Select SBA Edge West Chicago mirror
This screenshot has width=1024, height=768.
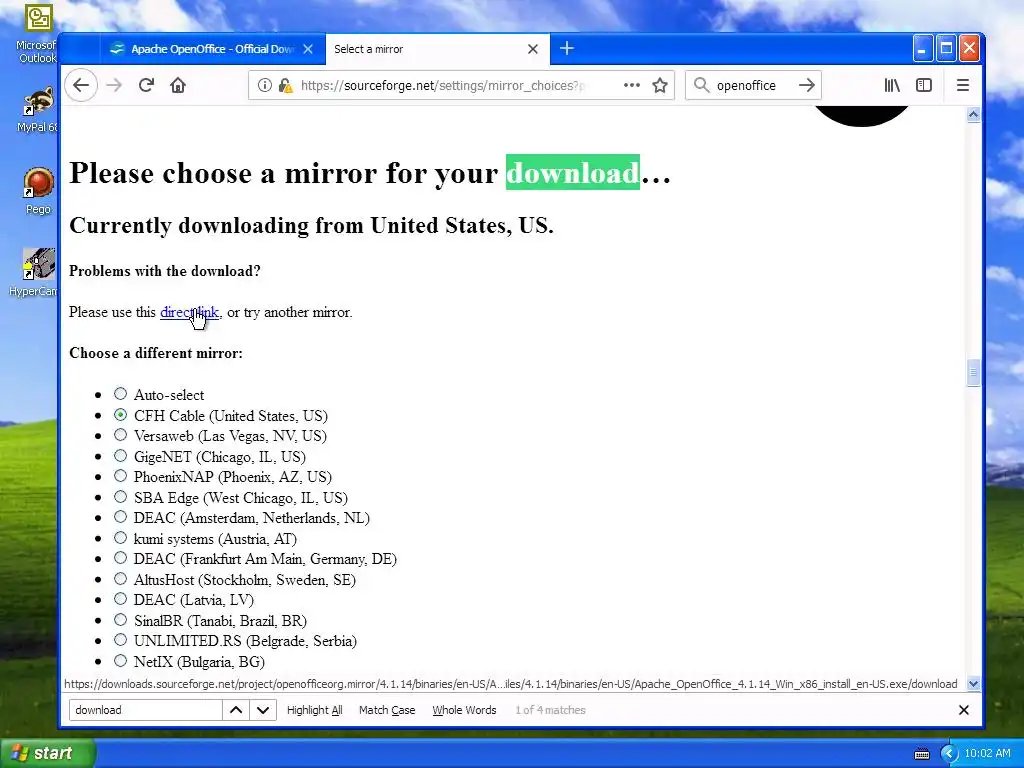tap(120, 497)
